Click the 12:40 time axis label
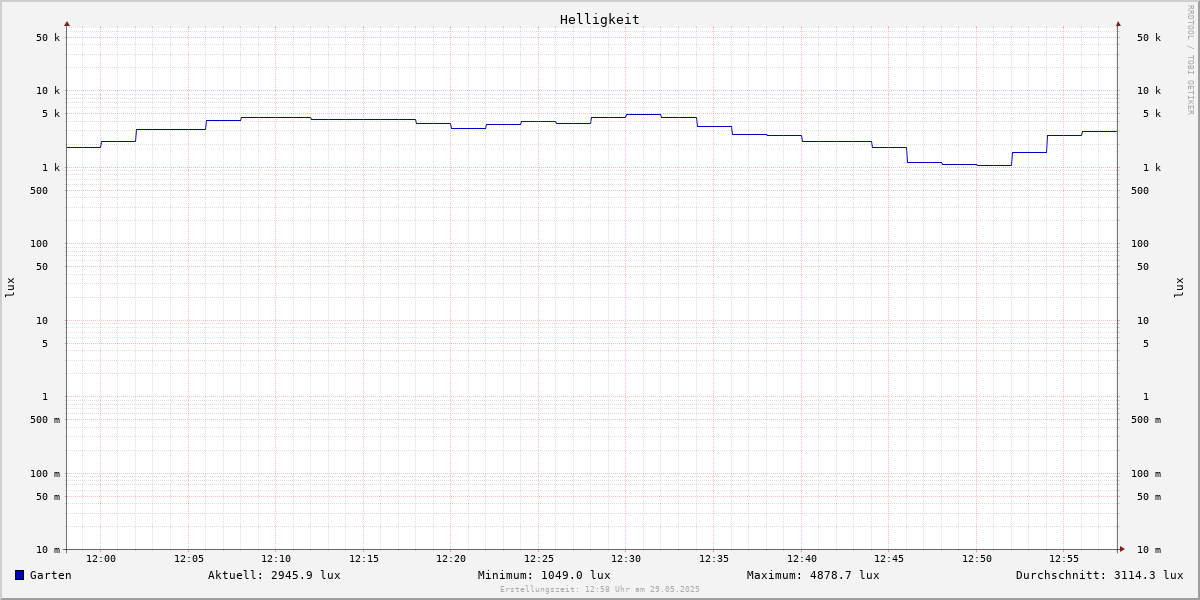Image resolution: width=1200 pixels, height=600 pixels. pos(802,559)
